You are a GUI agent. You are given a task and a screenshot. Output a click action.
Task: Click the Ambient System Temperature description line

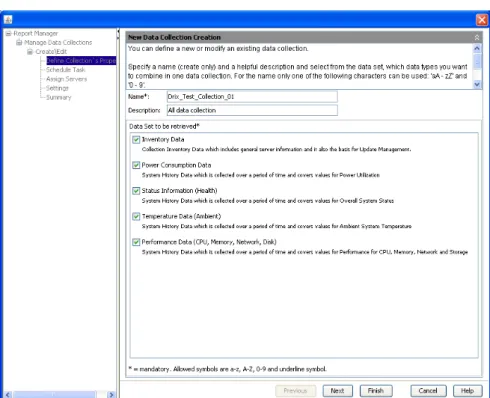277,226
